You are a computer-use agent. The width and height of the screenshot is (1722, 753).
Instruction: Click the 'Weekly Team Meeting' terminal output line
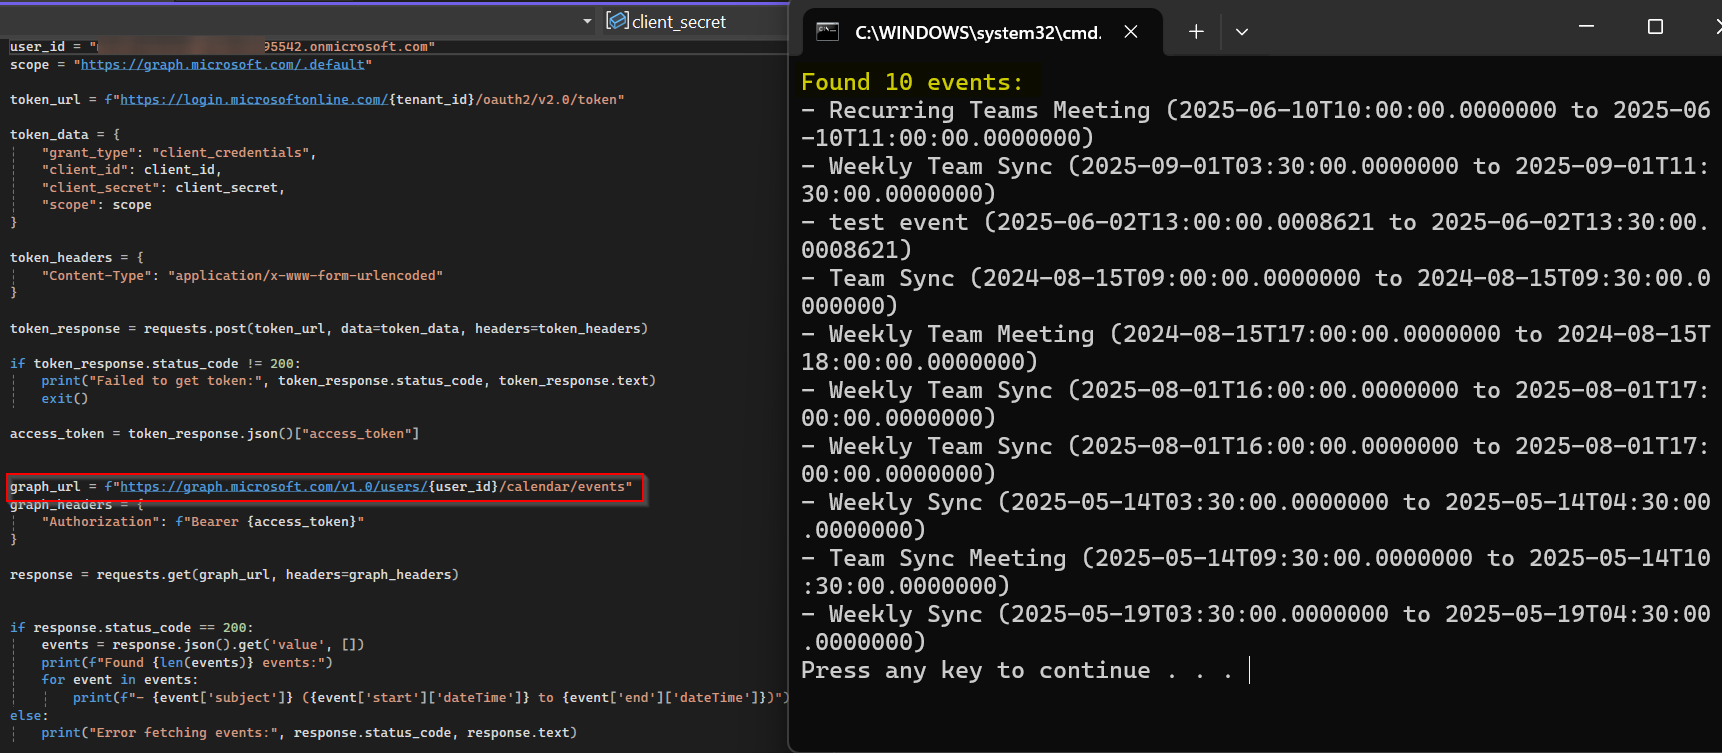[1256, 348]
